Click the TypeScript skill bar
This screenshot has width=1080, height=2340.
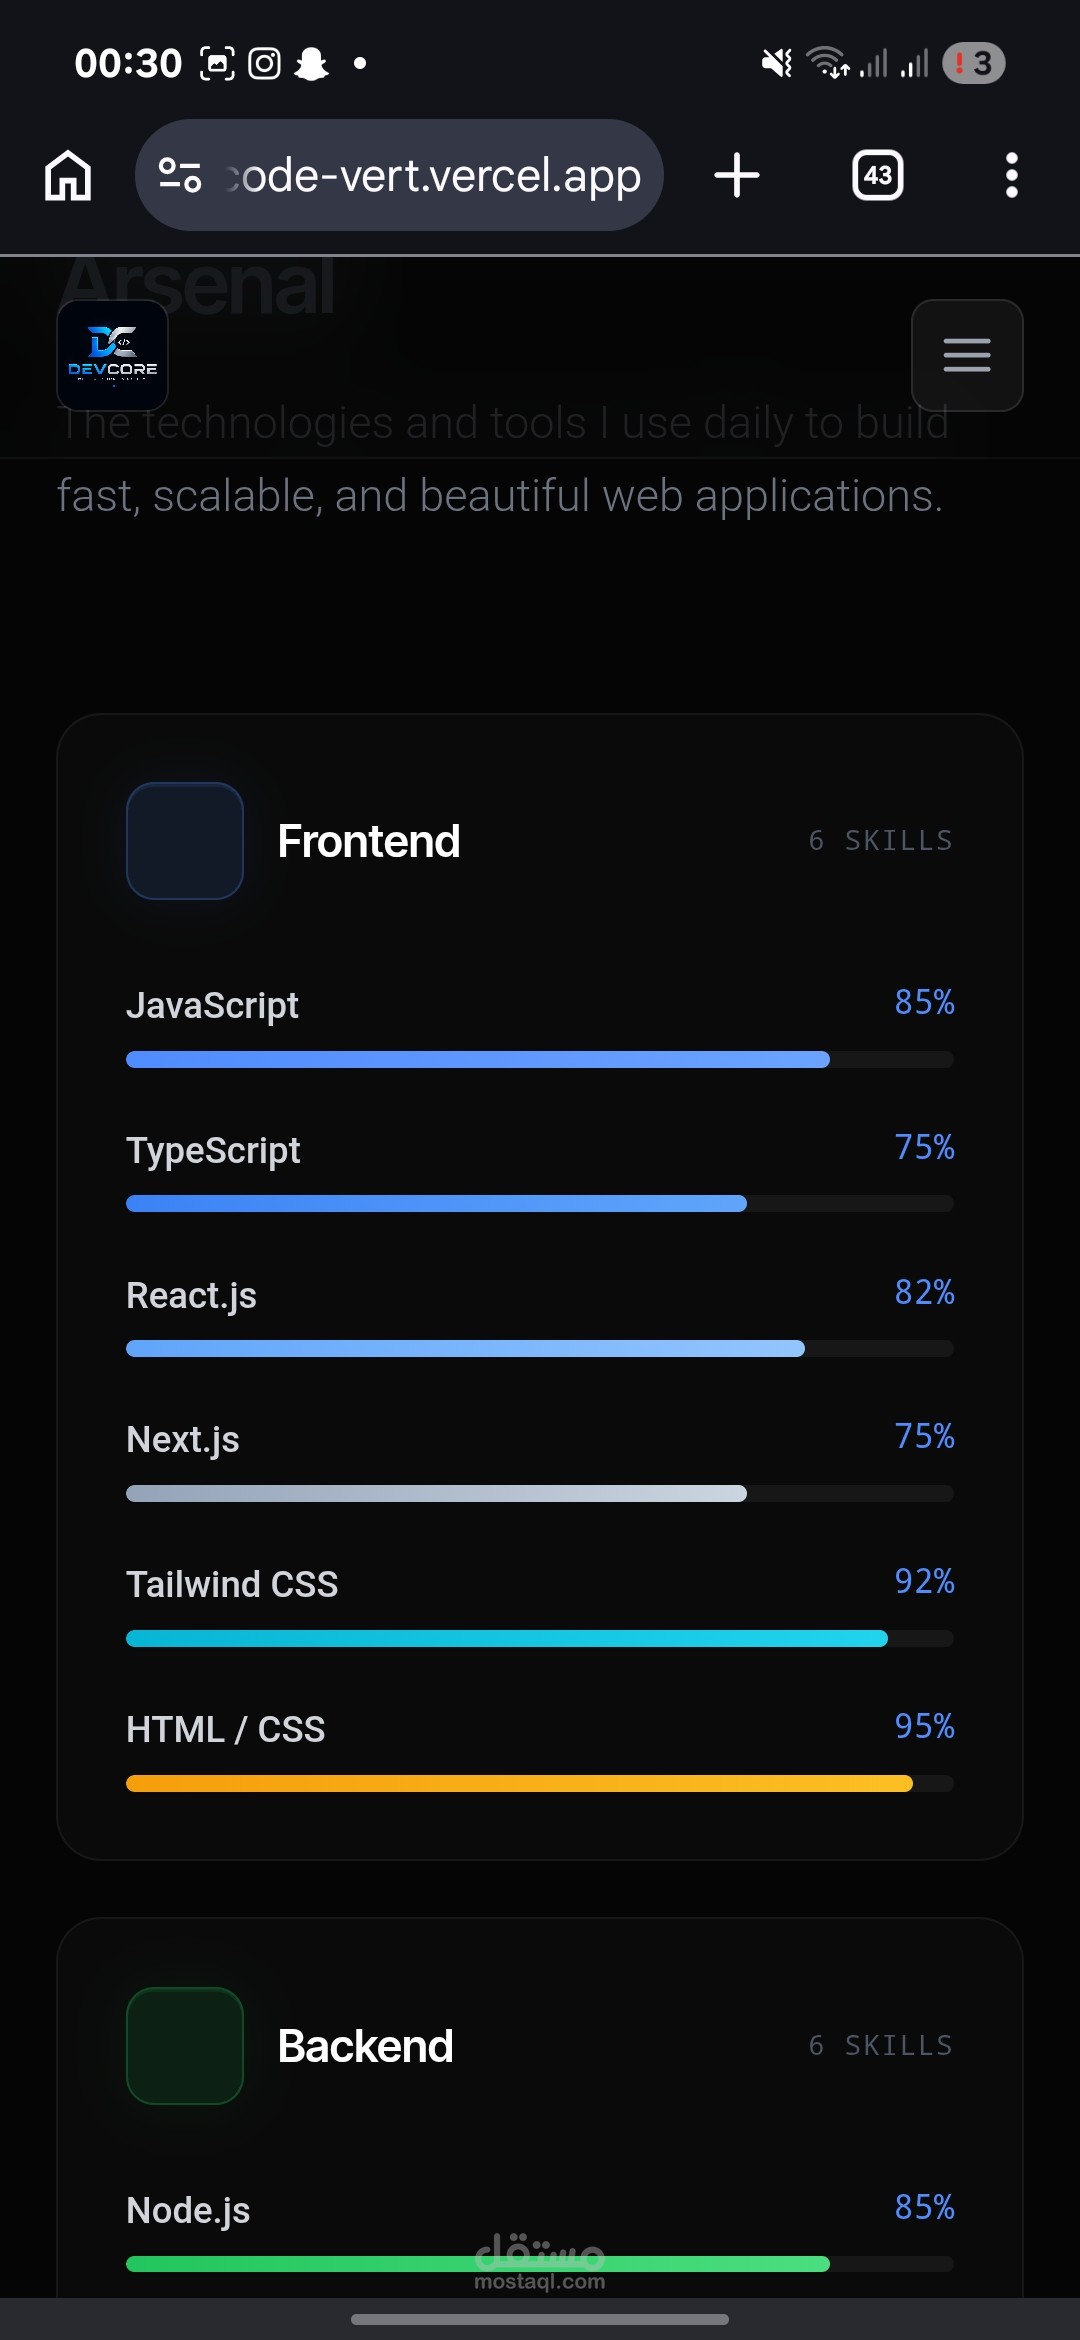pos(540,1204)
